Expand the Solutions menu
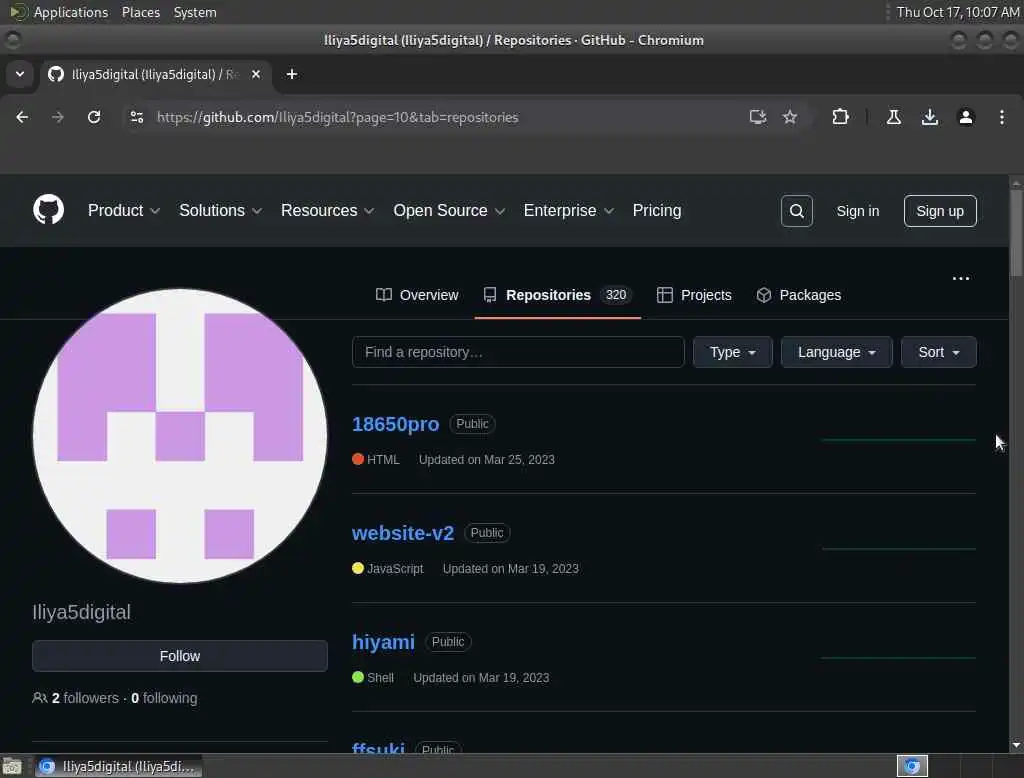The width and height of the screenshot is (1024, 778). (x=220, y=210)
